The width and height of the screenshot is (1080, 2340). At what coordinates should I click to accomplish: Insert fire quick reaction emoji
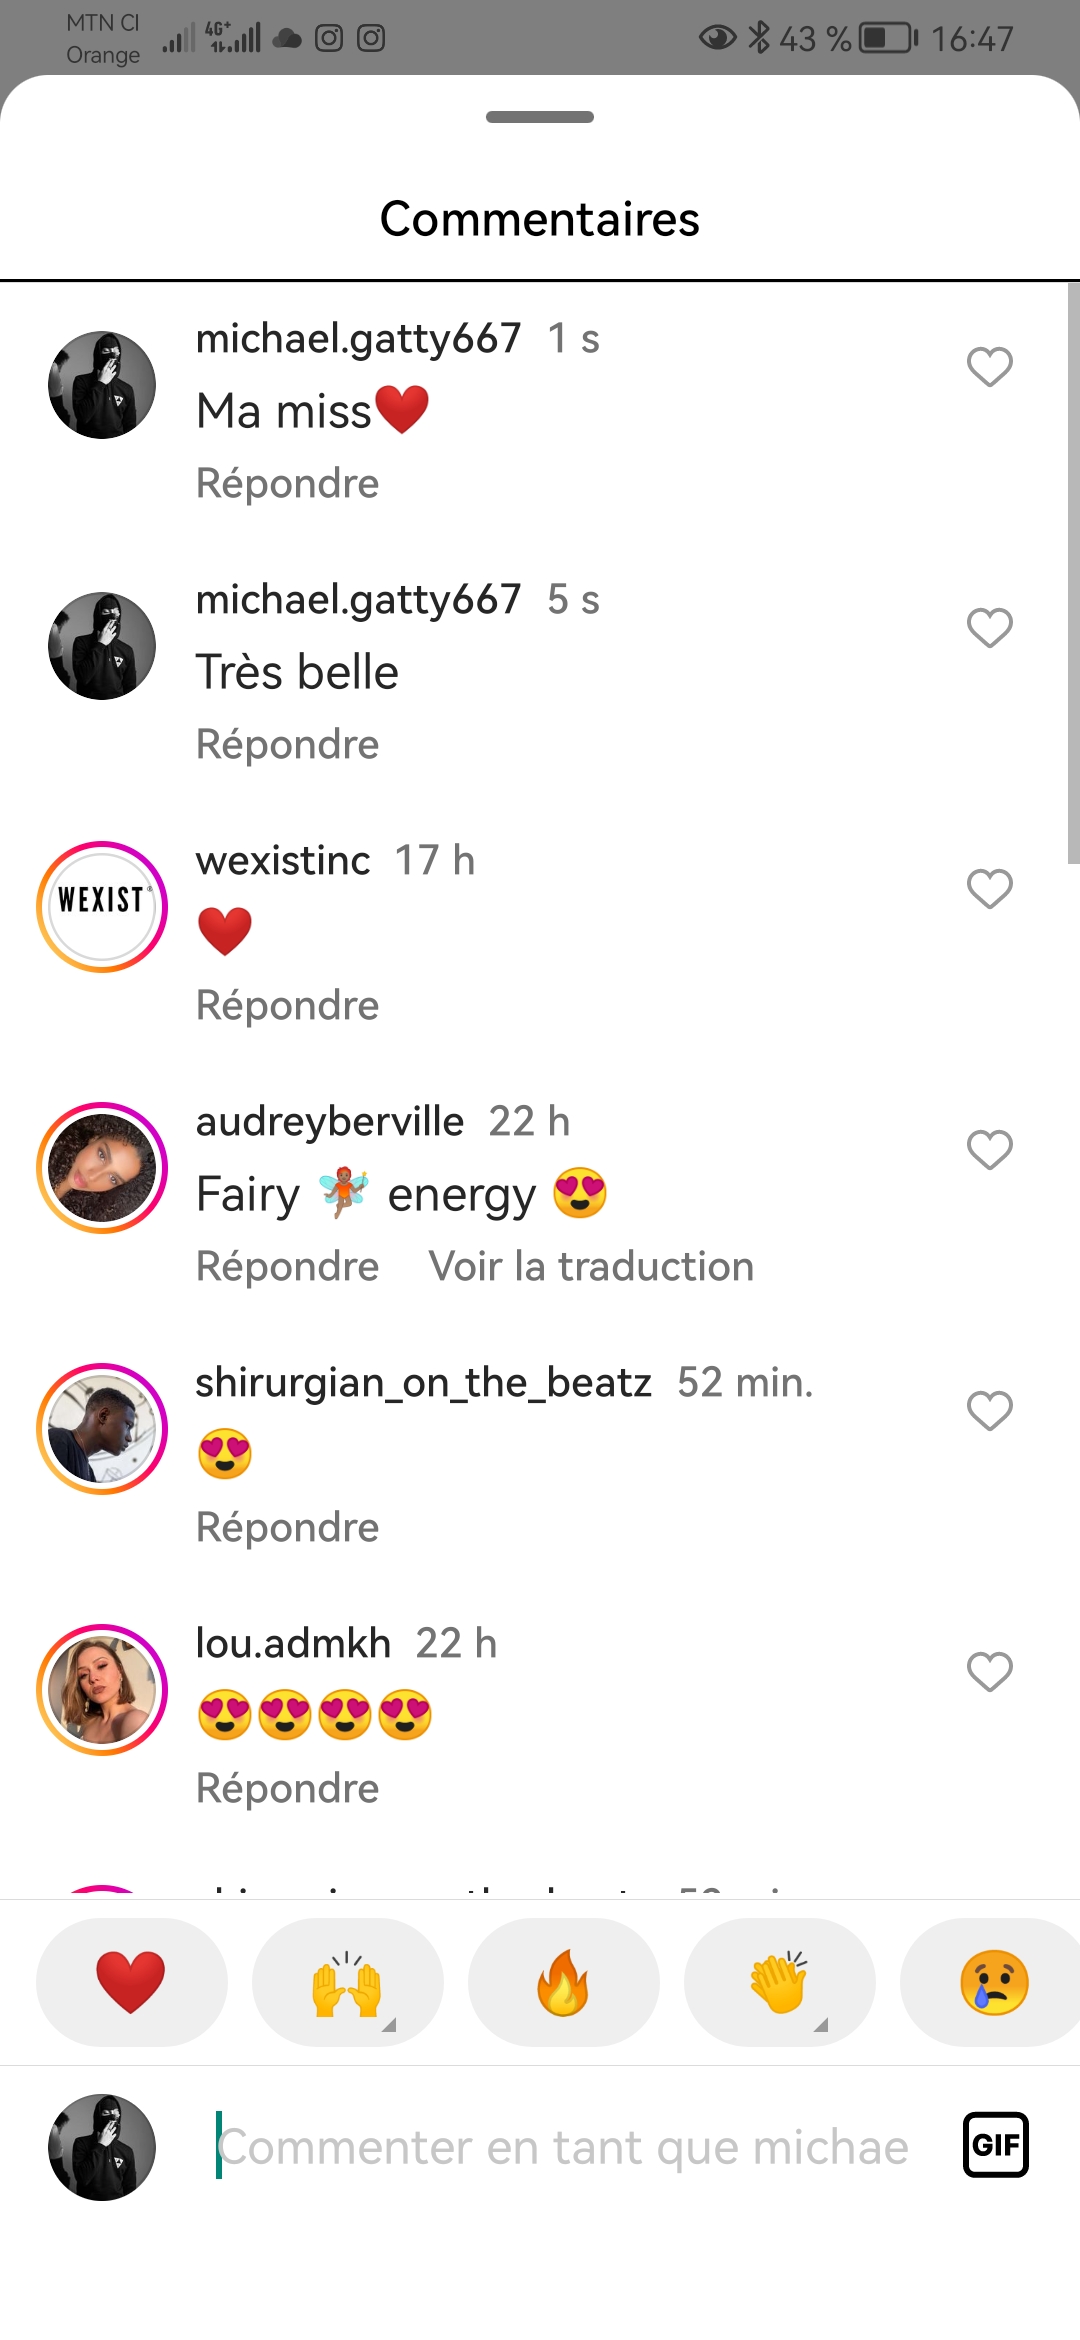(x=563, y=1982)
